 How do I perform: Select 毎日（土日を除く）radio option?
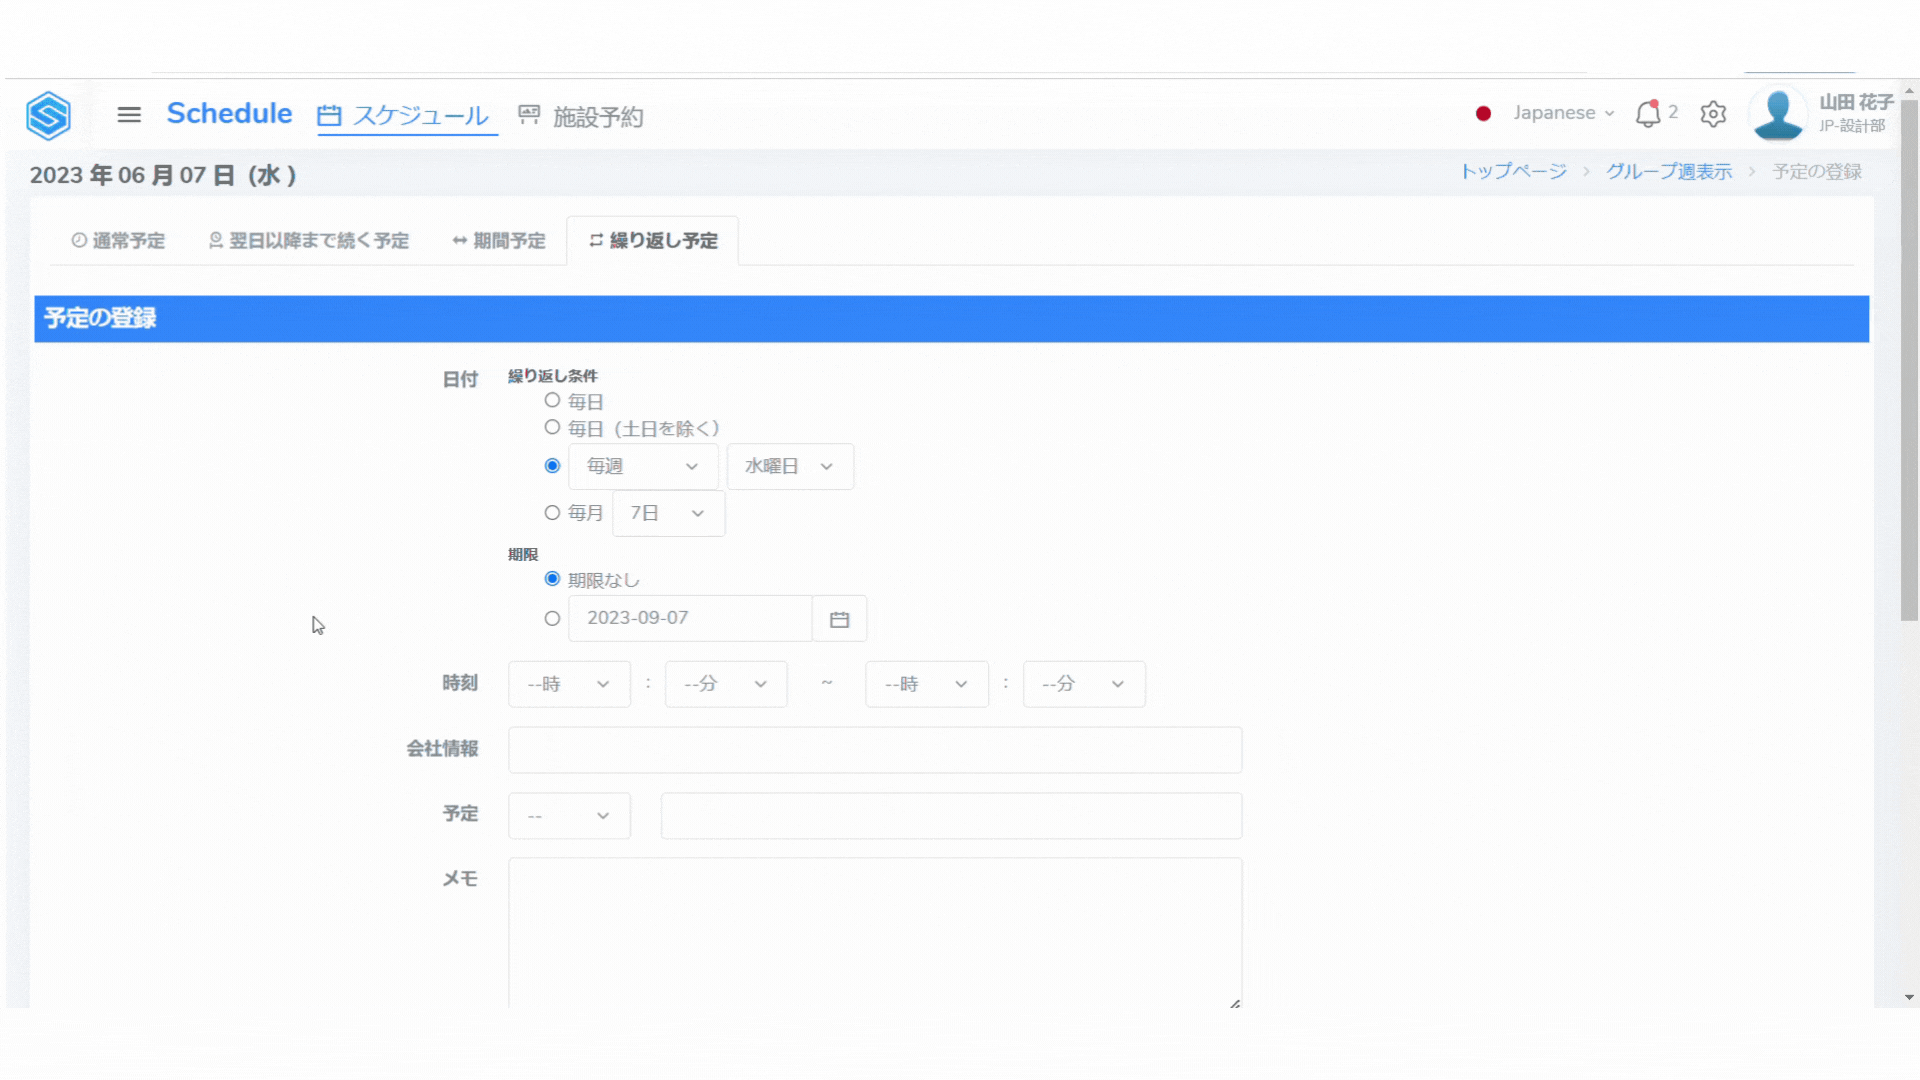(552, 427)
